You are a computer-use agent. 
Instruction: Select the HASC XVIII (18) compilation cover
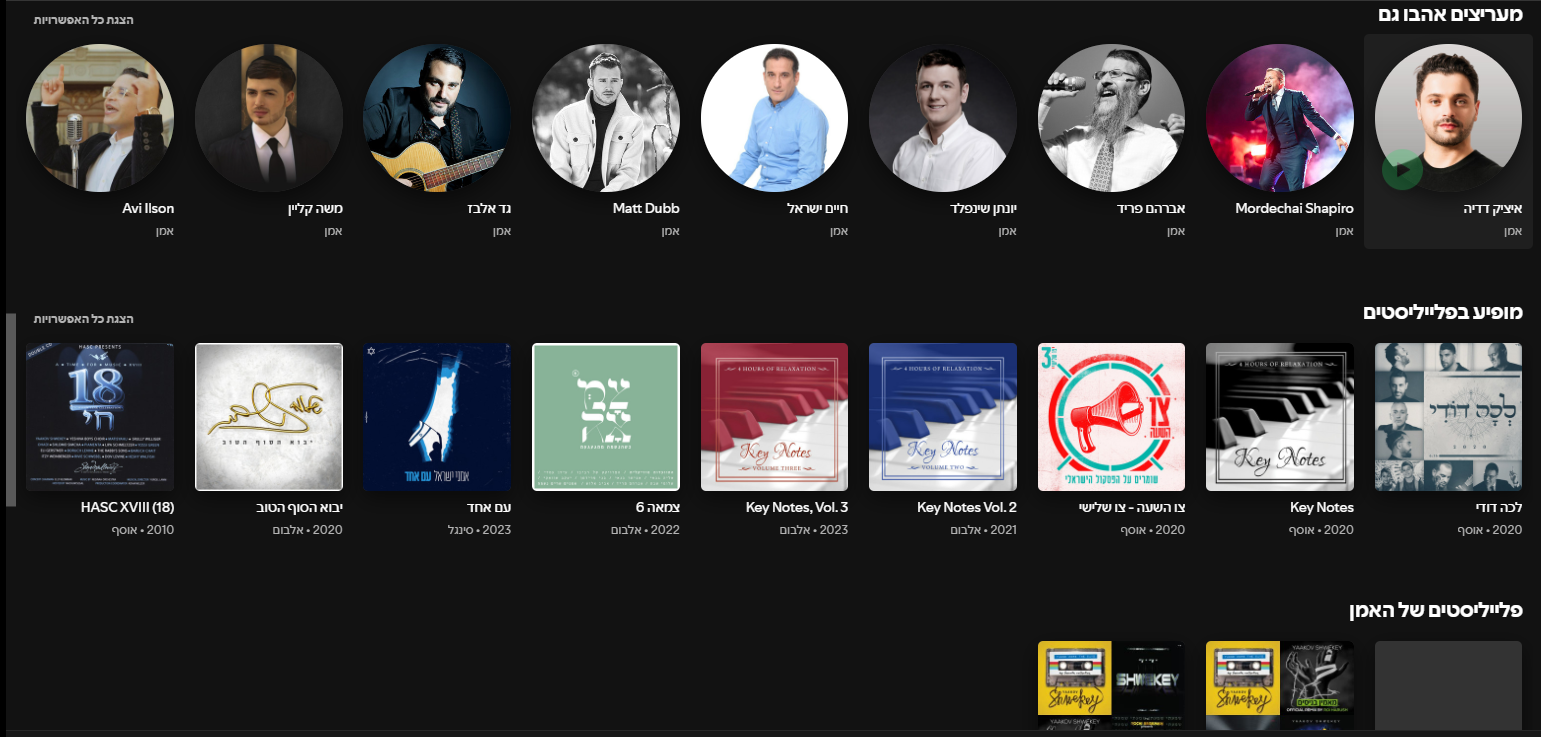[100, 417]
